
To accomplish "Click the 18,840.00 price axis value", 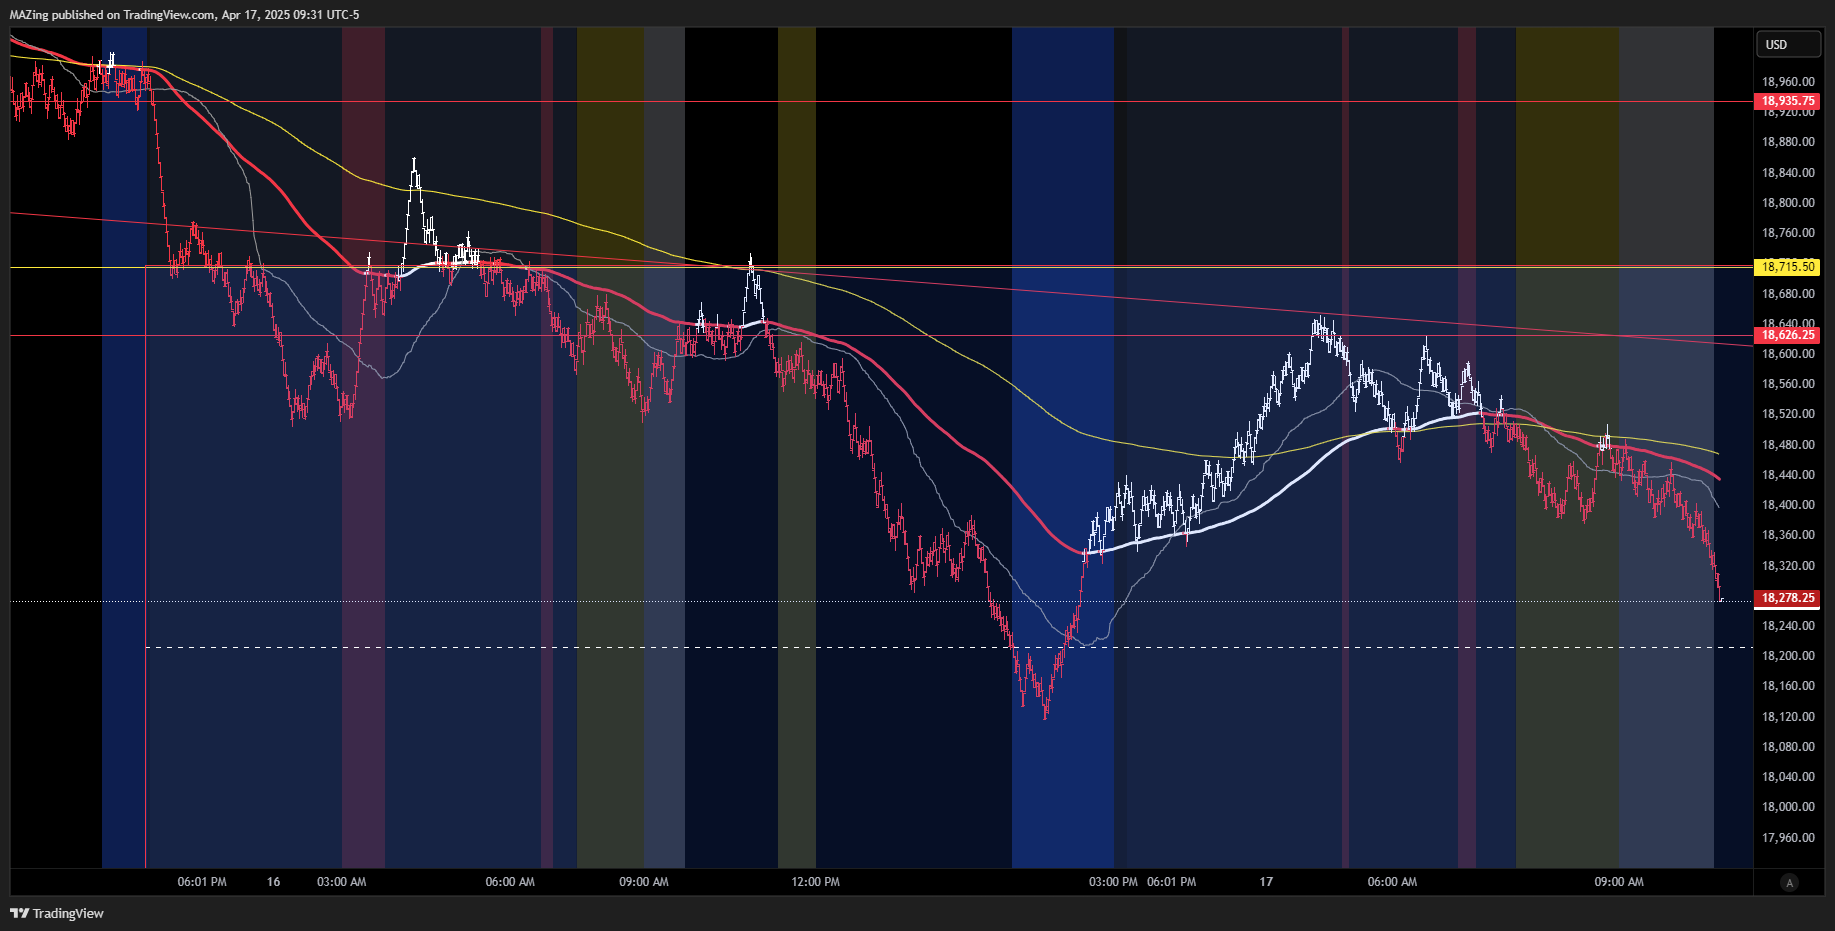I will click(x=1788, y=173).
